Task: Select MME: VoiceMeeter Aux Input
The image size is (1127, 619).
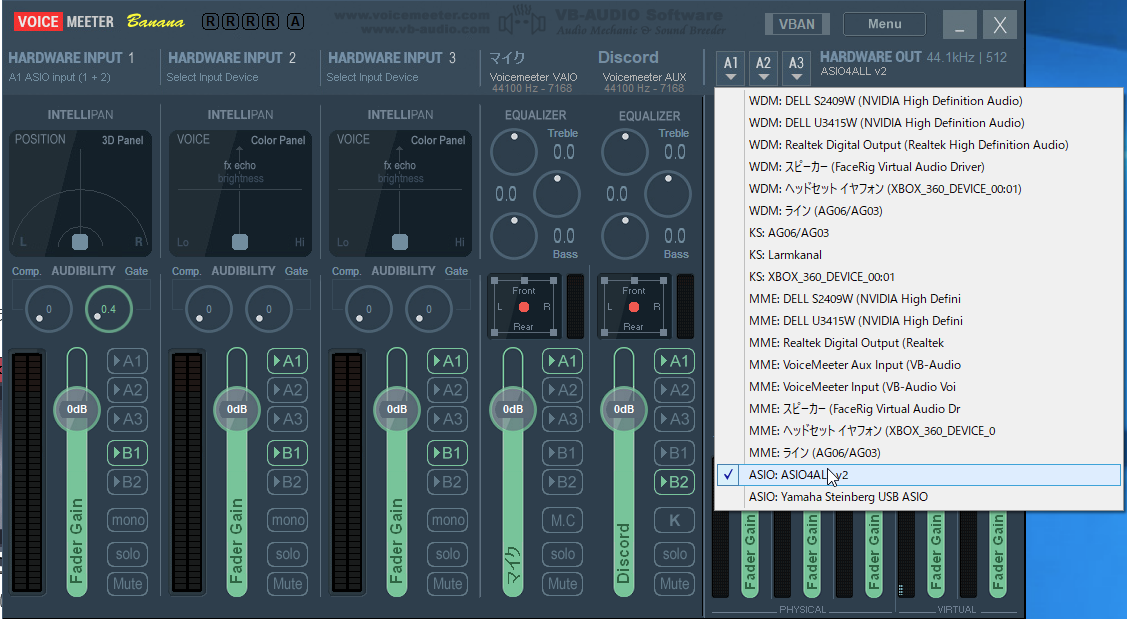Action: [919, 364]
